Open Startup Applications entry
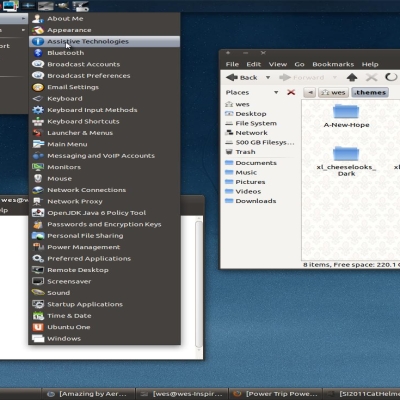400x400 pixels. pyautogui.click(x=104, y=304)
